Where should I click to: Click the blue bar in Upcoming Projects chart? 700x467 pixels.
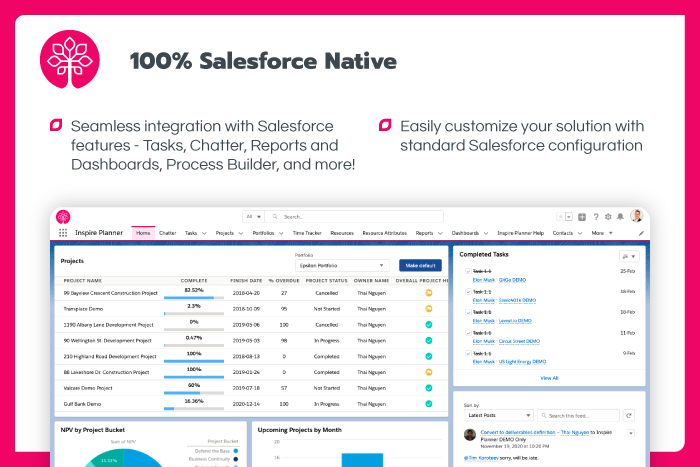click(x=362, y=460)
